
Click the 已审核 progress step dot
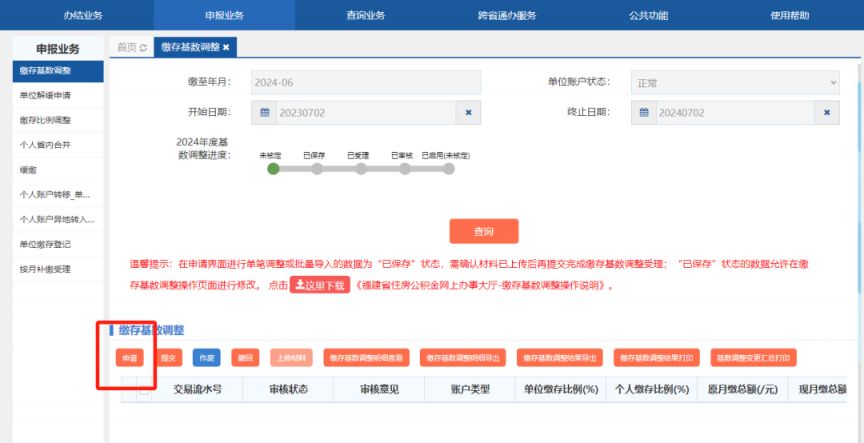coord(402,169)
